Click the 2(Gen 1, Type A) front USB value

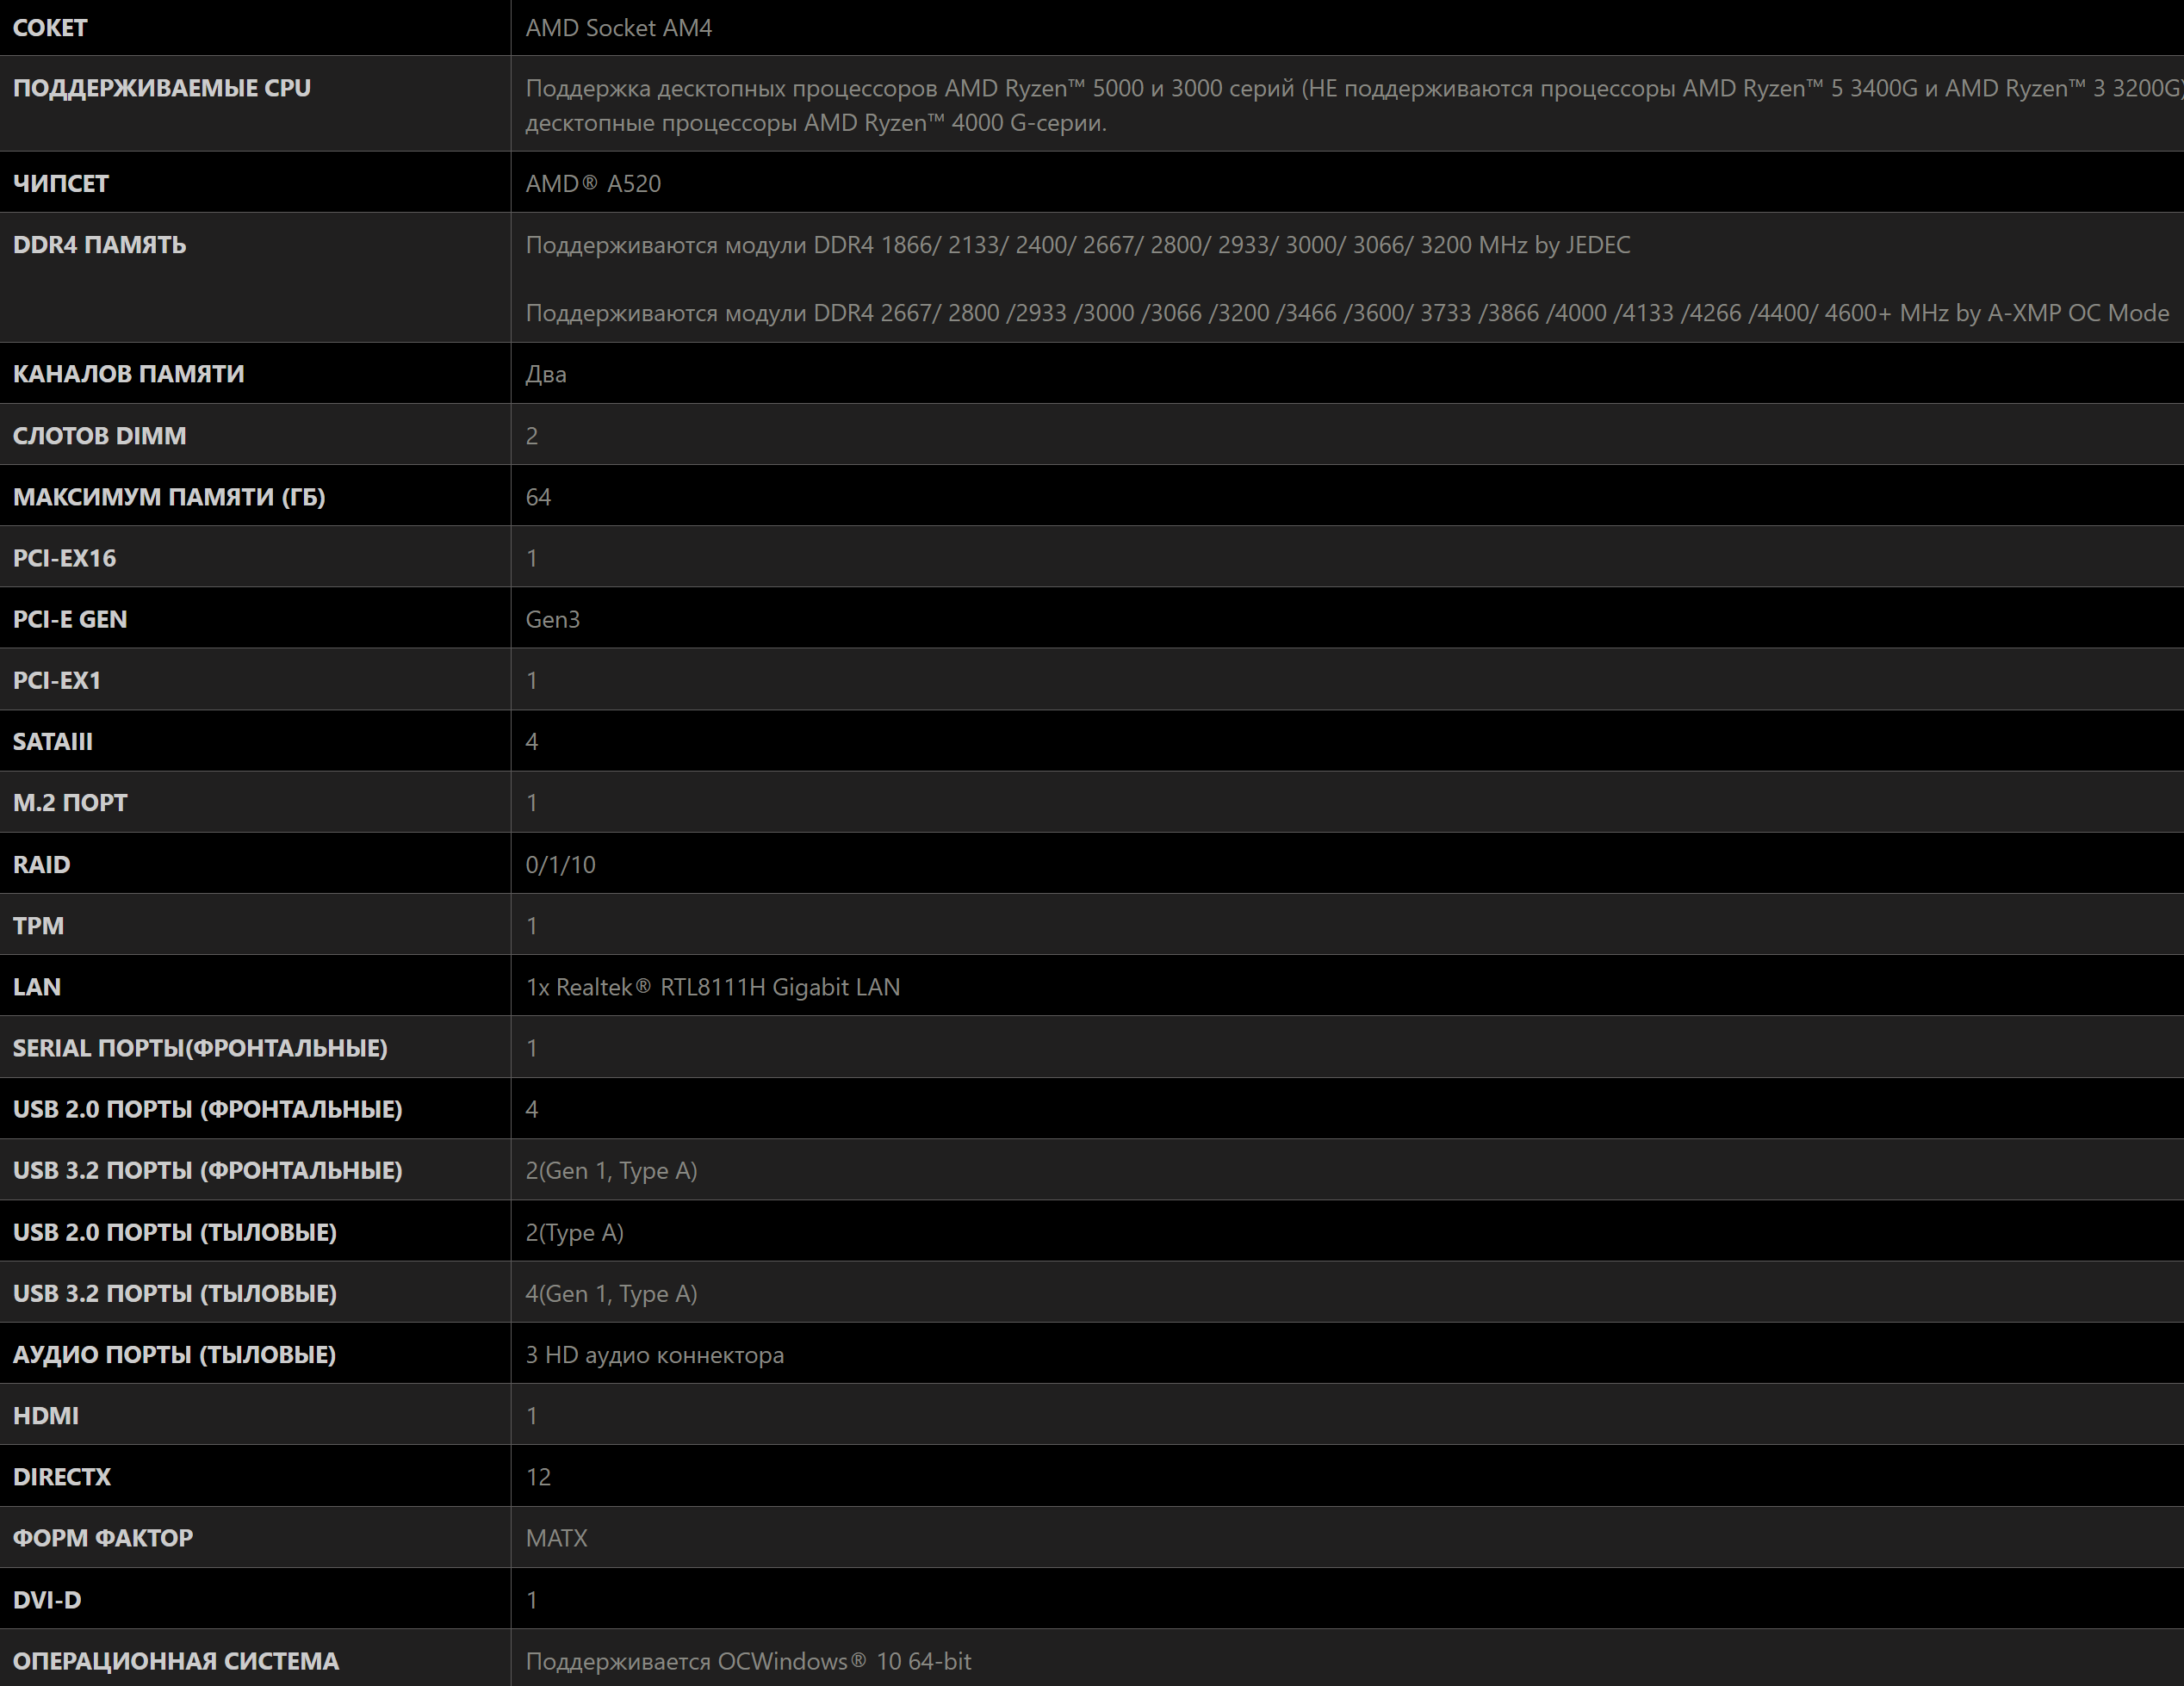click(611, 1171)
